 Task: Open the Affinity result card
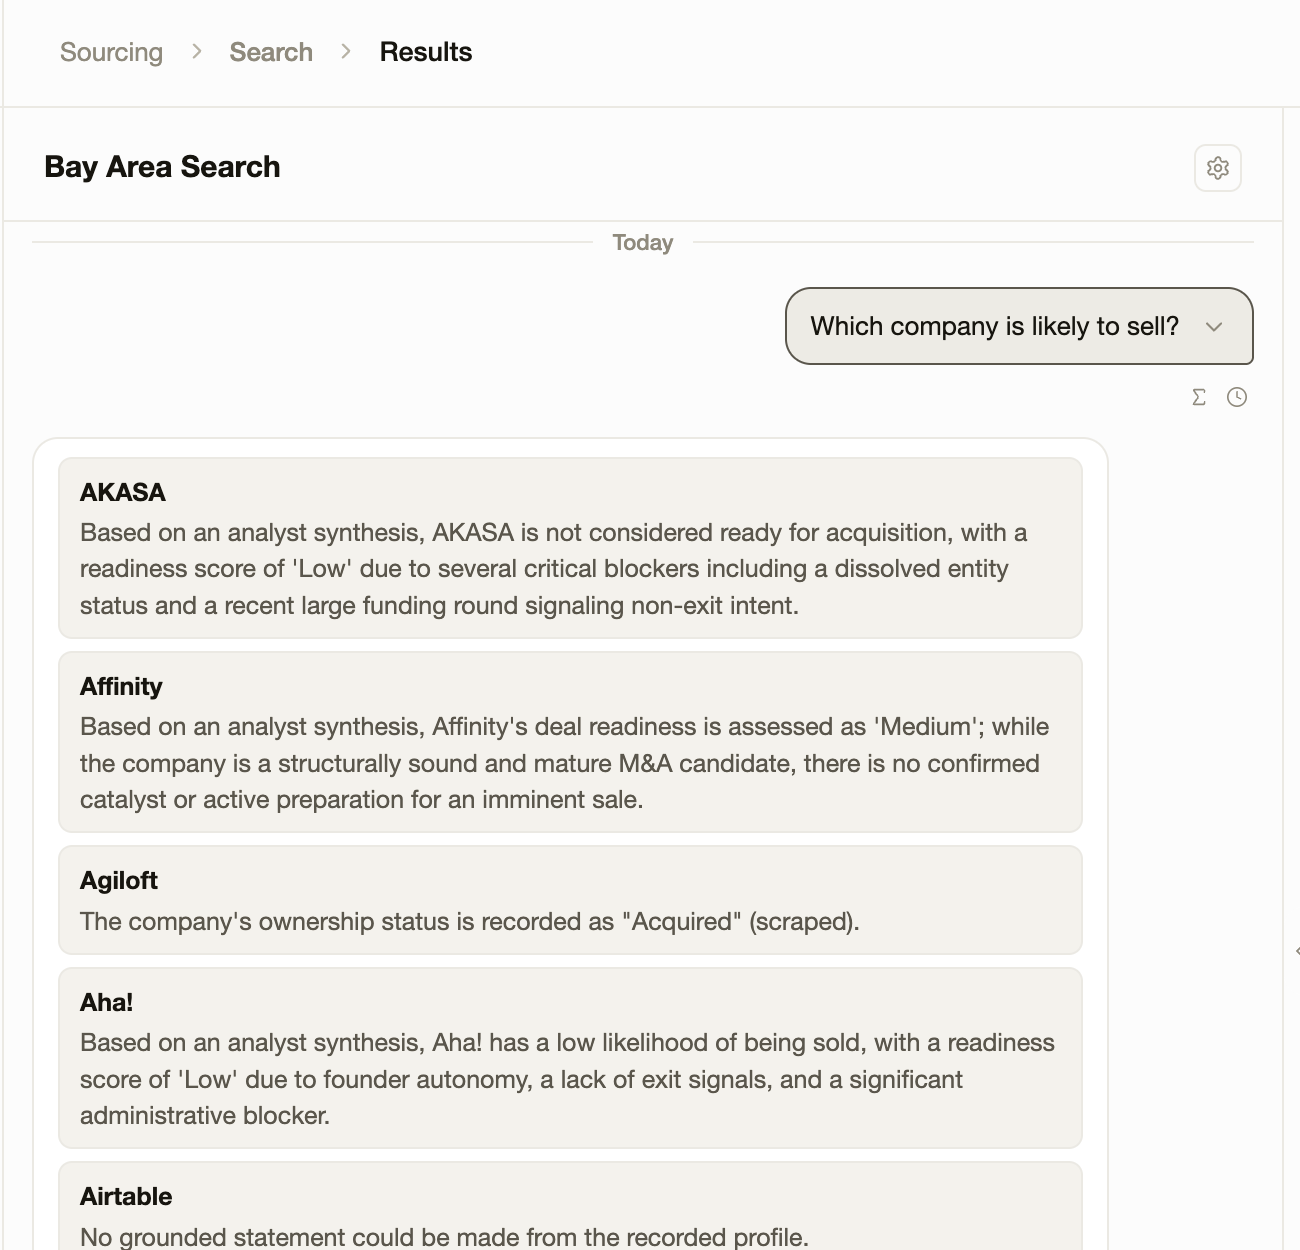click(x=570, y=742)
